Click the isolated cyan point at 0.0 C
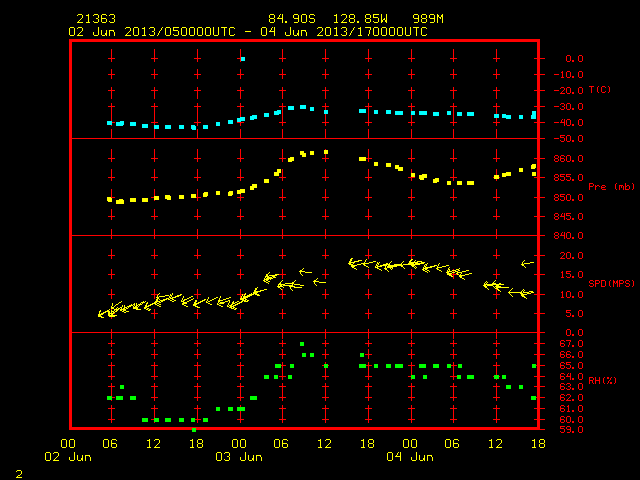The height and width of the screenshot is (480, 640). (243, 59)
